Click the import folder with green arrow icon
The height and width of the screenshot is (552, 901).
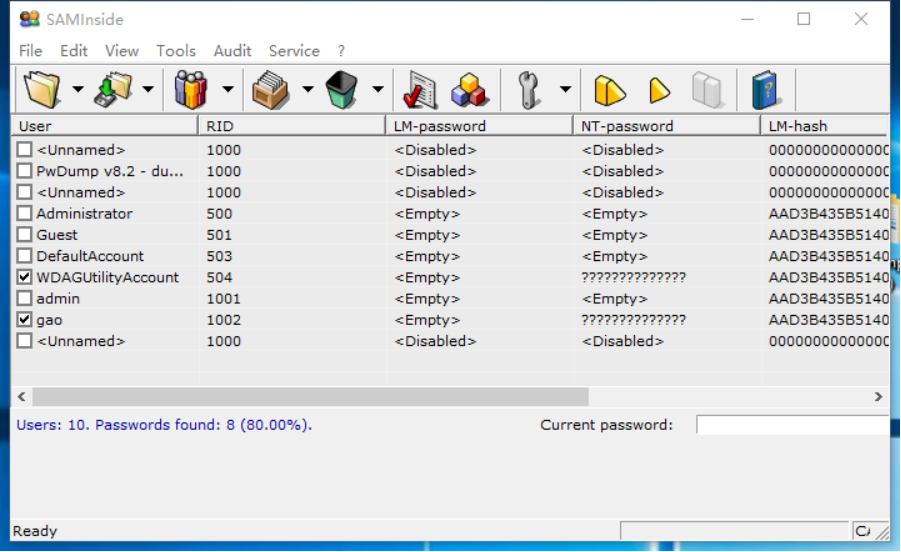pos(113,90)
